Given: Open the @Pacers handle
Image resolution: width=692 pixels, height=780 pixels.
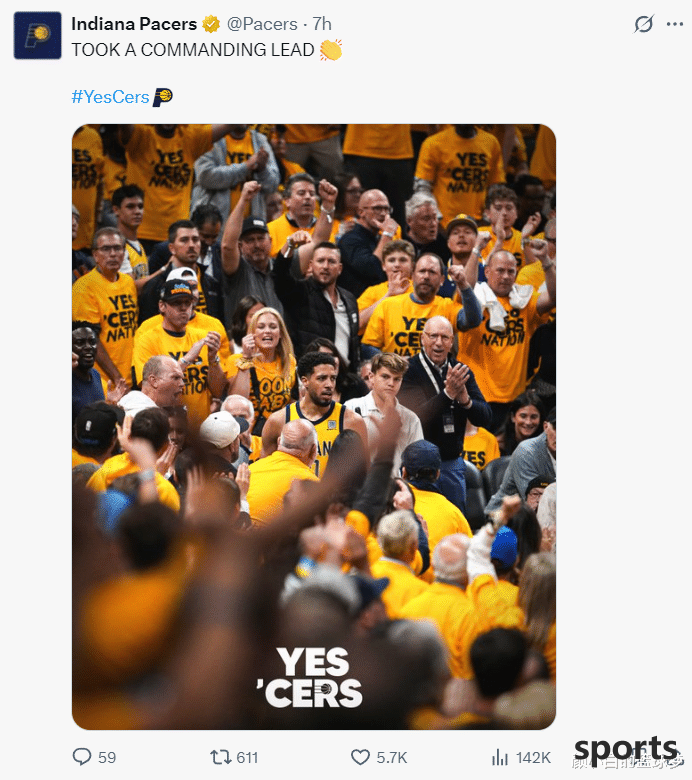Looking at the screenshot, I should [x=262, y=24].
